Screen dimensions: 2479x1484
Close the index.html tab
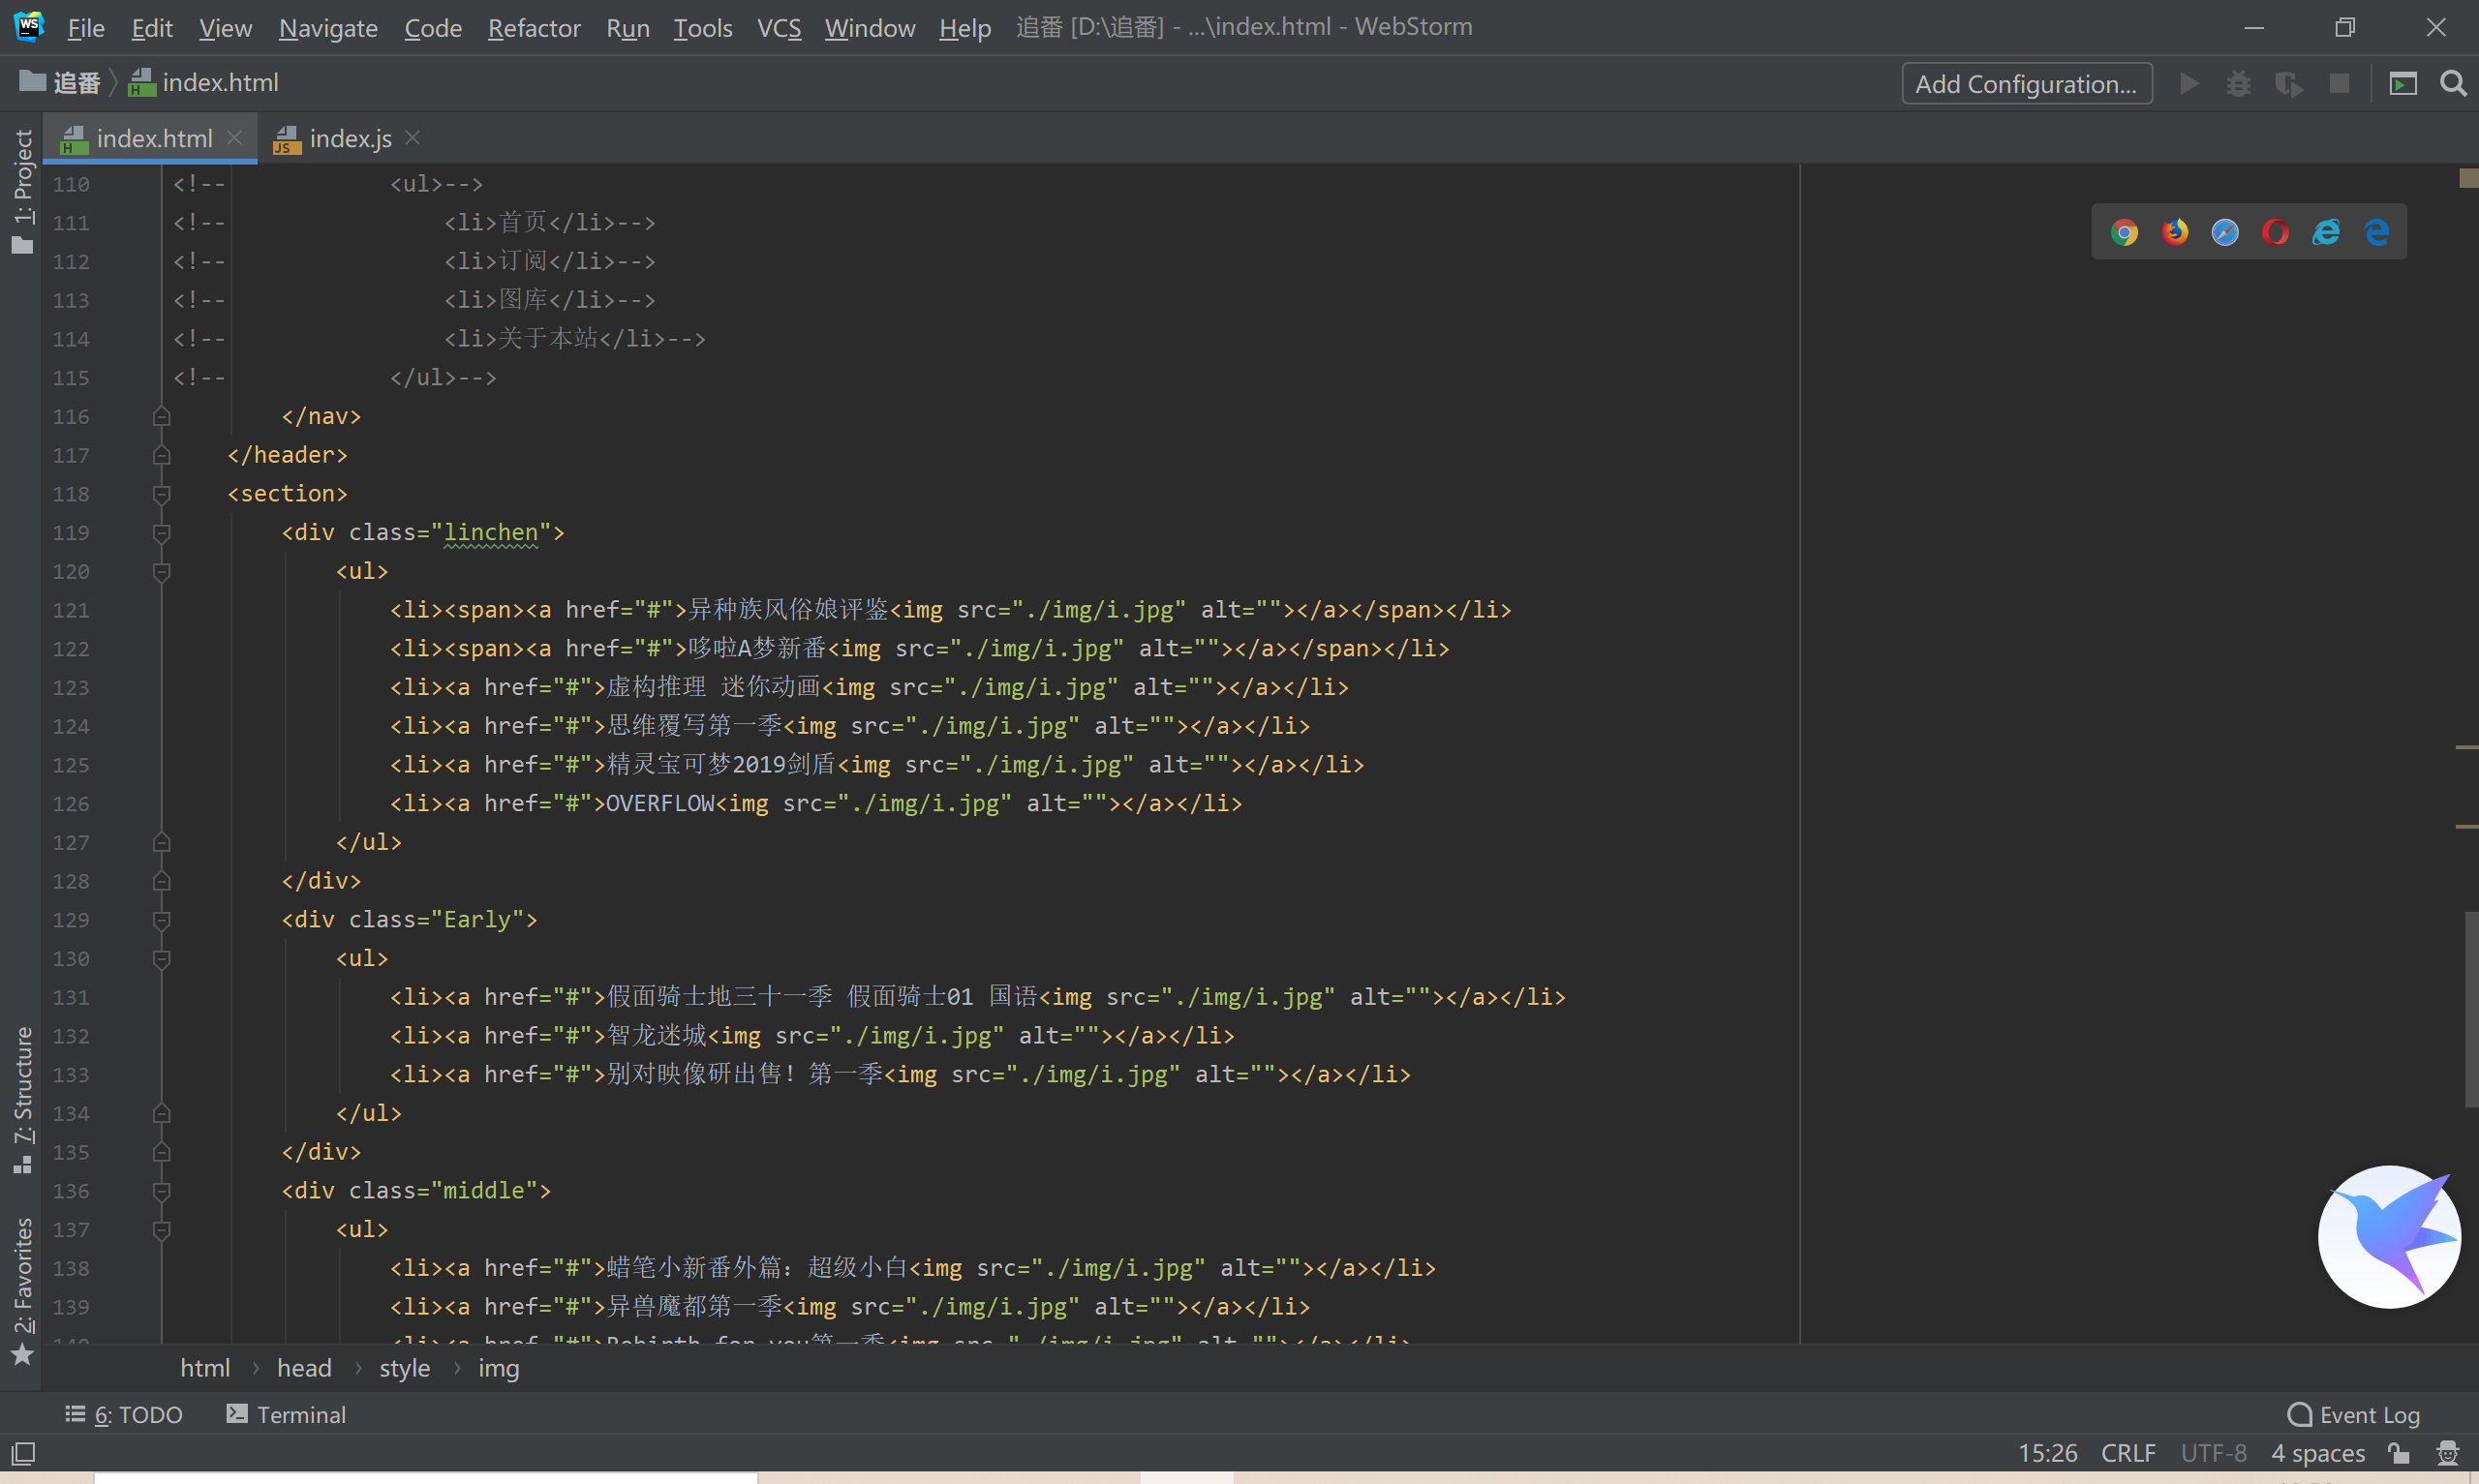[x=235, y=138]
